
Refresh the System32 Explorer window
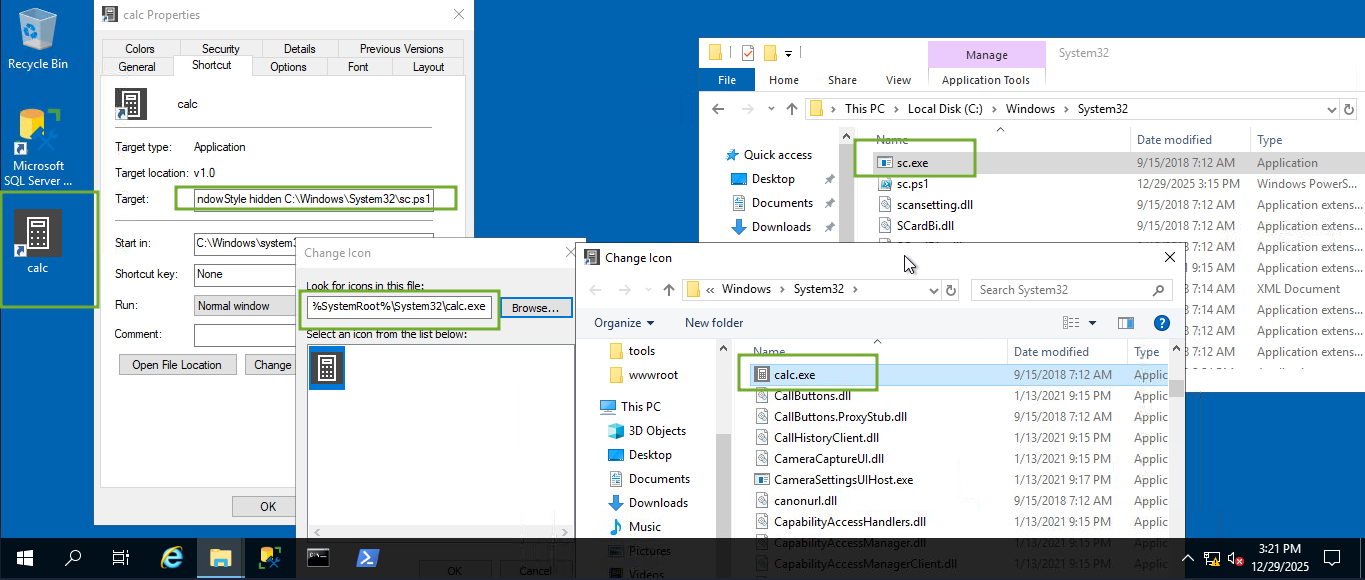pyautogui.click(x=1349, y=109)
